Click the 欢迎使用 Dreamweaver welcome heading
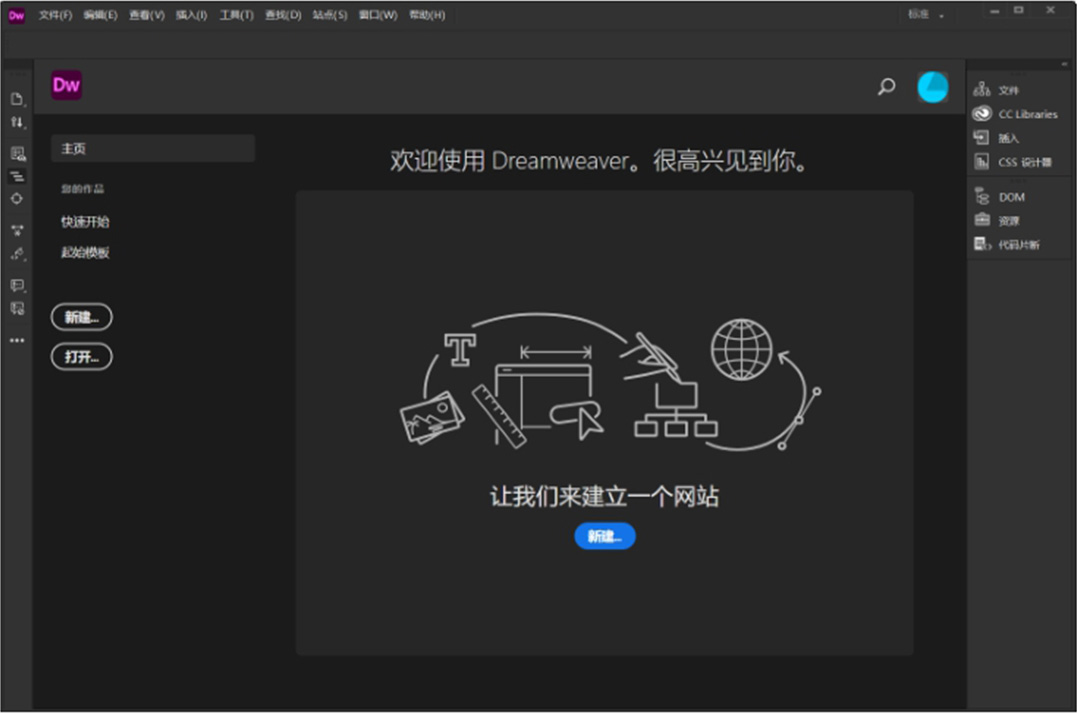 tap(598, 161)
